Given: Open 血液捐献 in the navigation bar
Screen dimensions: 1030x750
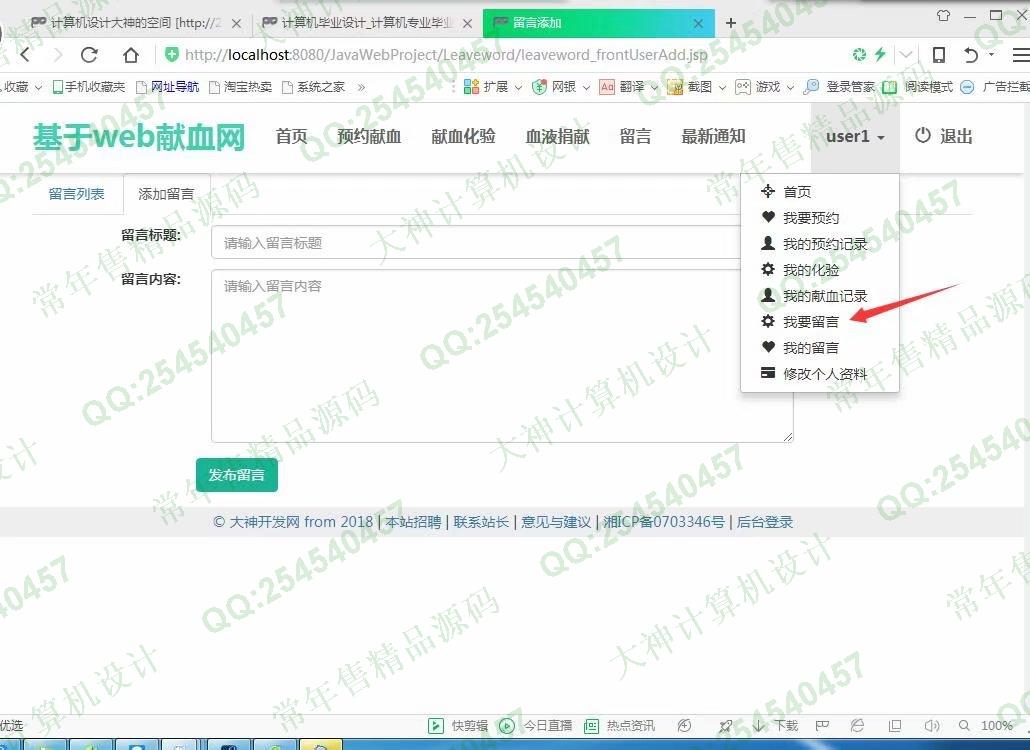Looking at the screenshot, I should [558, 136].
